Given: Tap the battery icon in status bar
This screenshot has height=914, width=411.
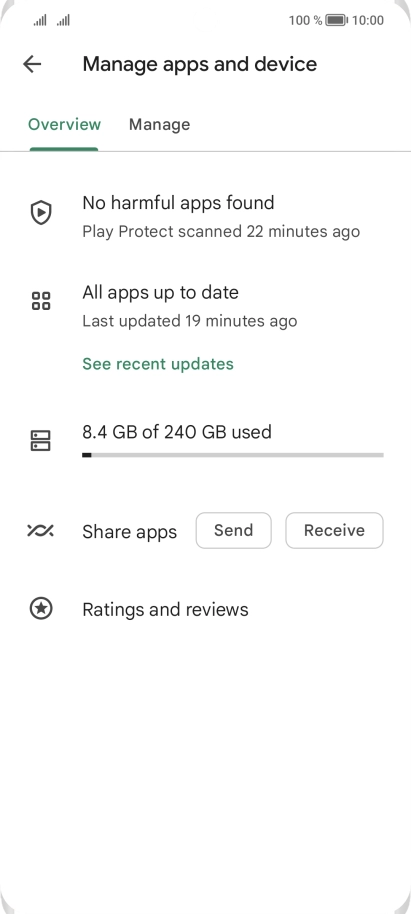Looking at the screenshot, I should pyautogui.click(x=336, y=21).
